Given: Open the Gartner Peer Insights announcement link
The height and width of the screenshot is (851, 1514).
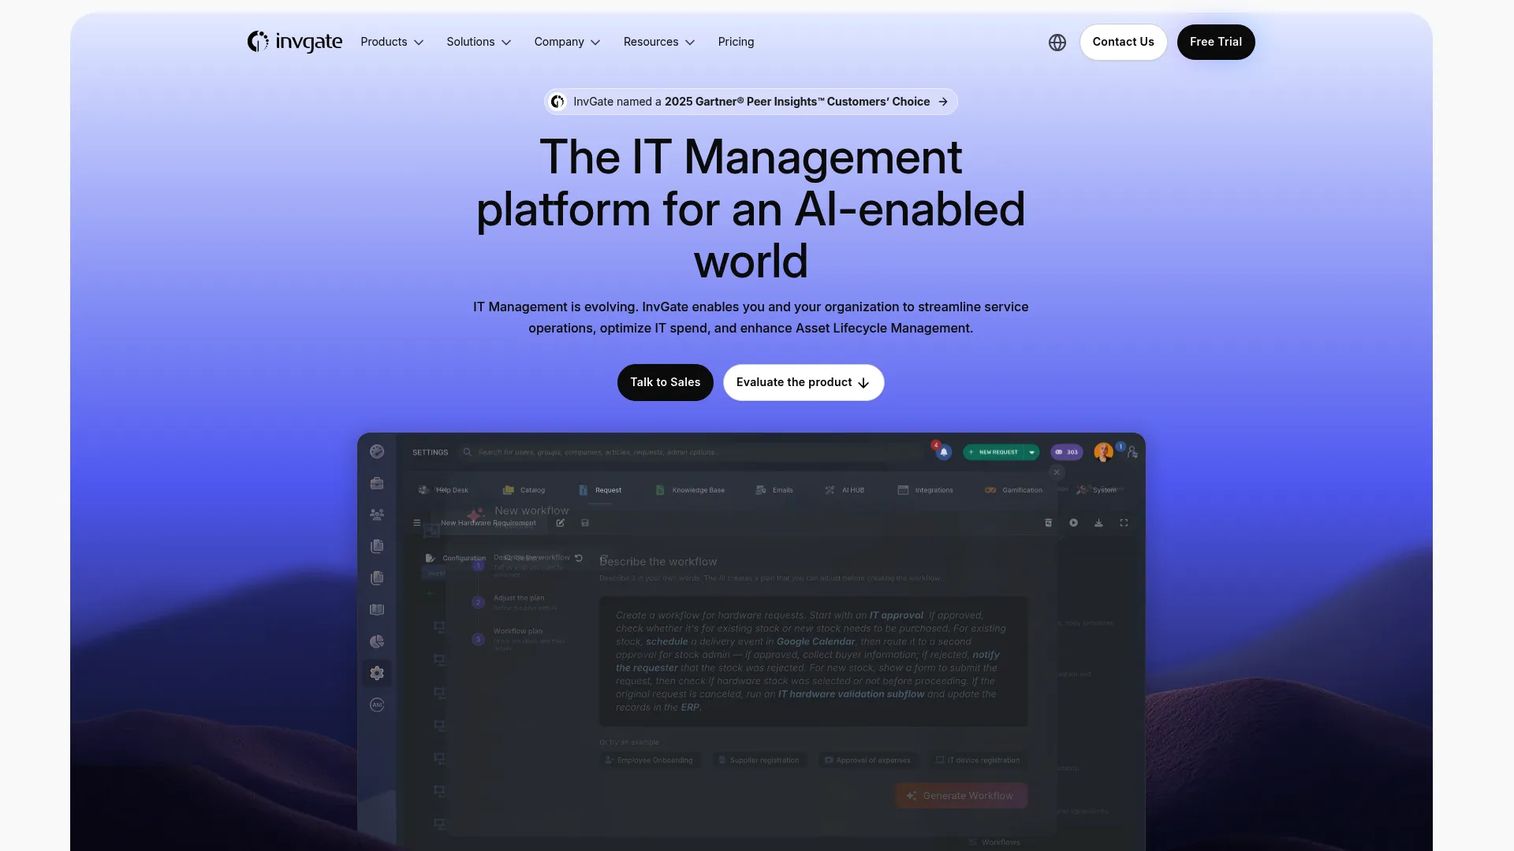Looking at the screenshot, I should pyautogui.click(x=751, y=102).
